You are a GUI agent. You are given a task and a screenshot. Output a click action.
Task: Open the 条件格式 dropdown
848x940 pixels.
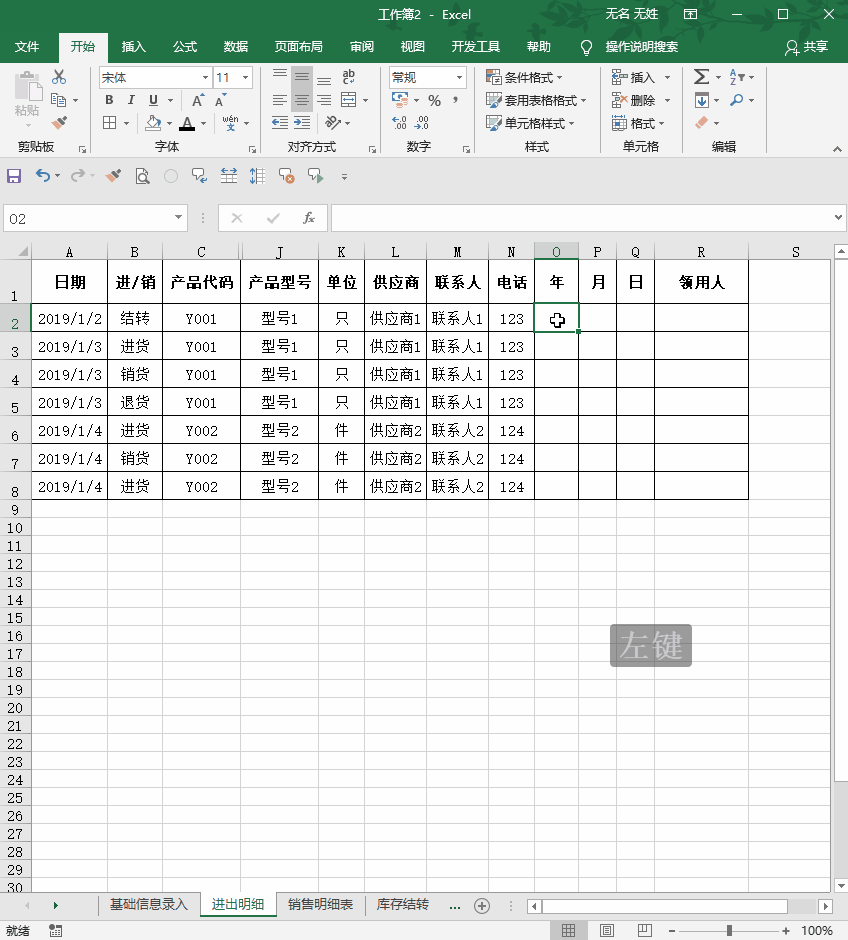tap(524, 77)
